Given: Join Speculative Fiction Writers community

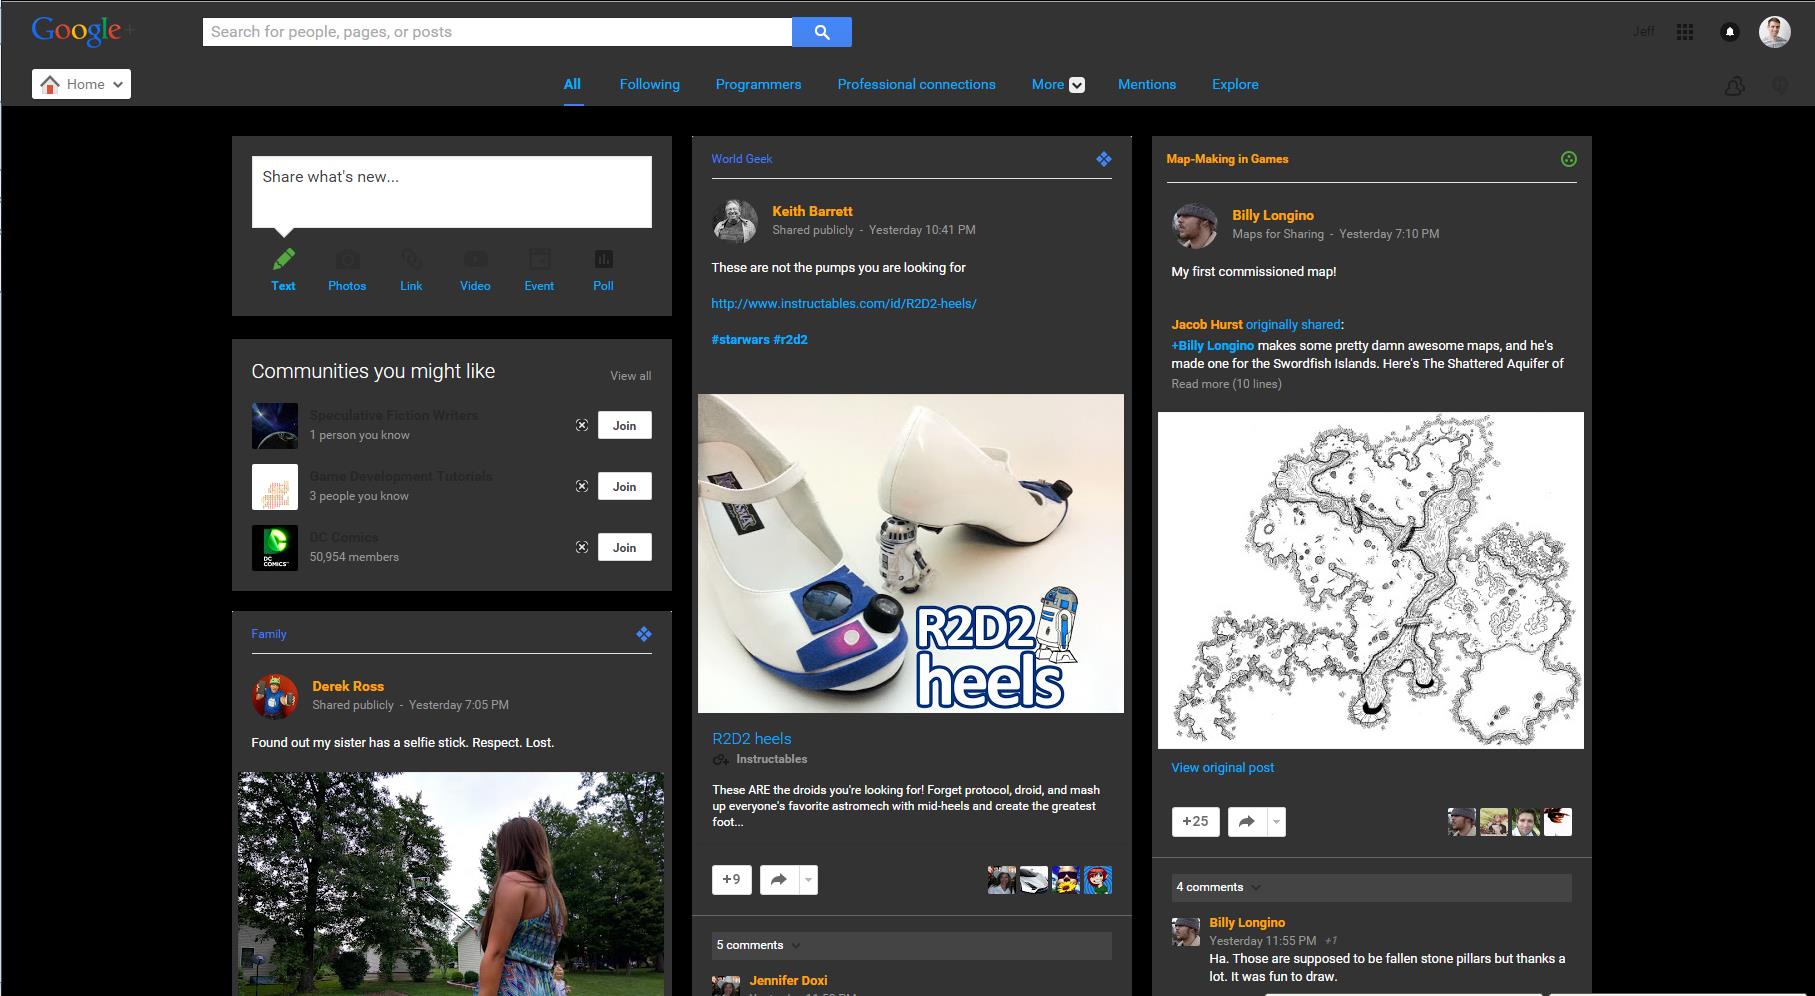Looking at the screenshot, I should pyautogui.click(x=625, y=425).
